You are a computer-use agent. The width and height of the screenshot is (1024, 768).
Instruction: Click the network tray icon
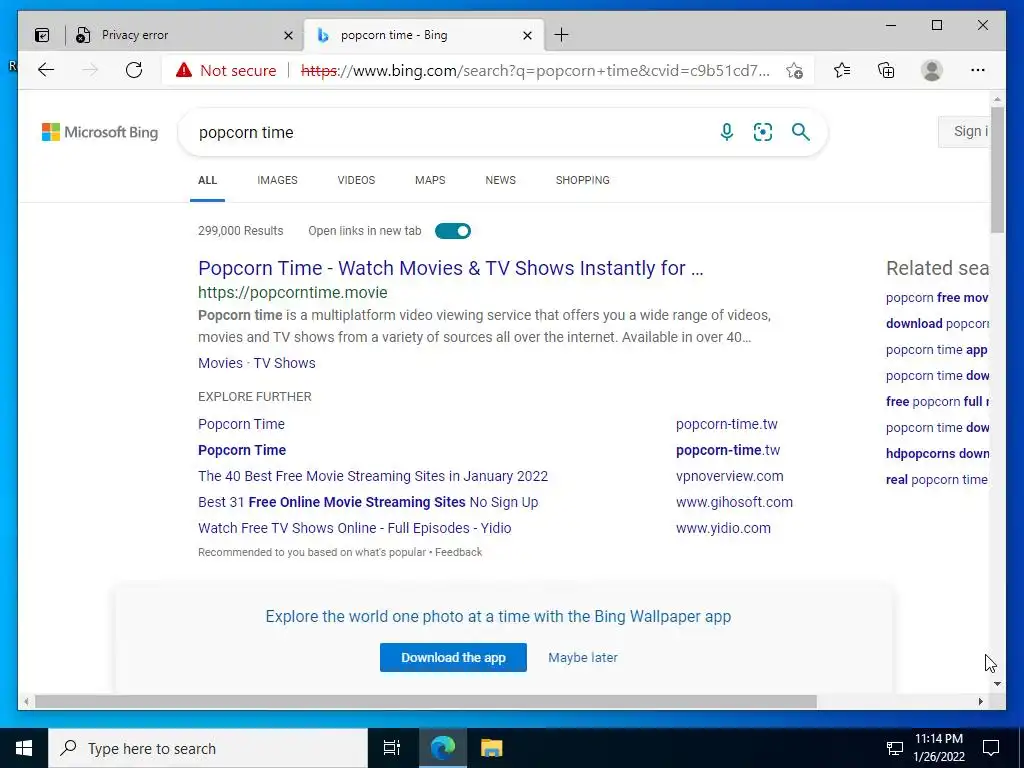pos(894,748)
